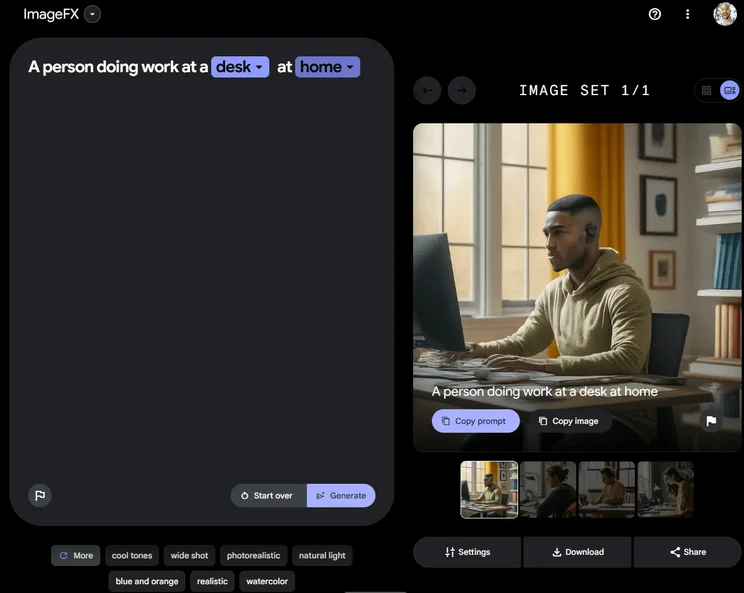Add the 'natural light' style chip

pyautogui.click(x=322, y=556)
